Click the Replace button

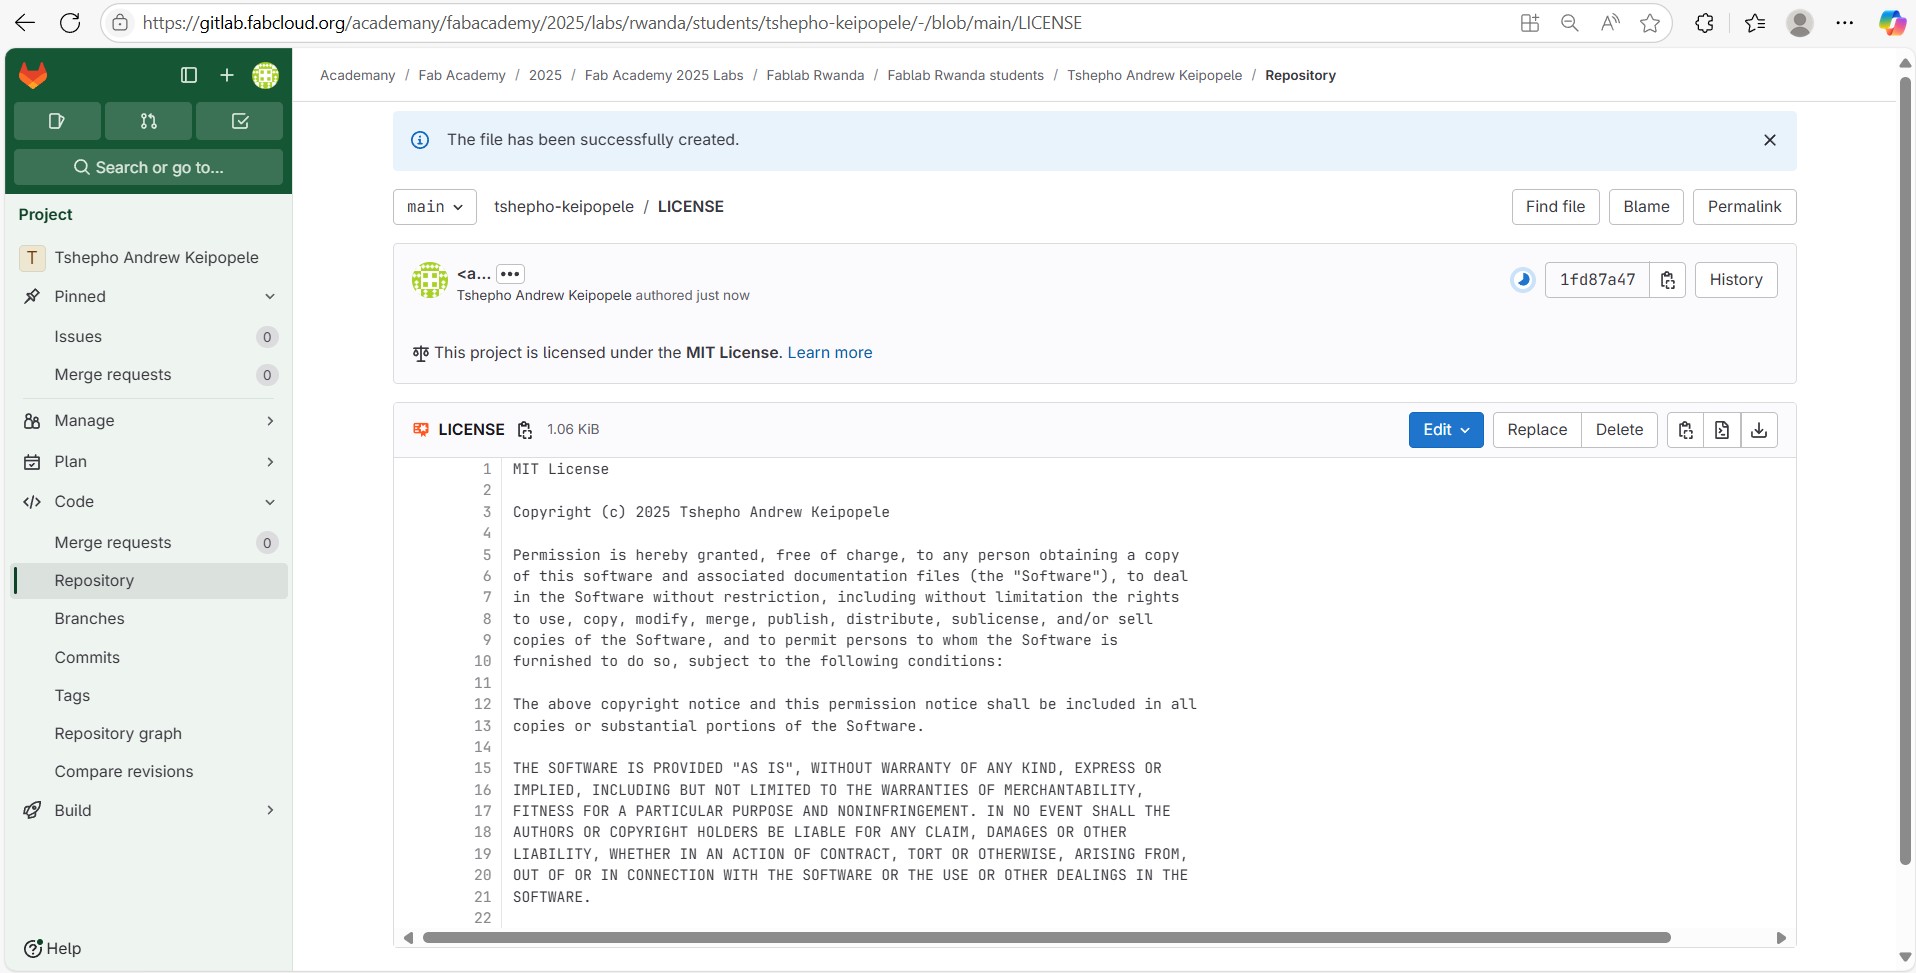(1537, 430)
